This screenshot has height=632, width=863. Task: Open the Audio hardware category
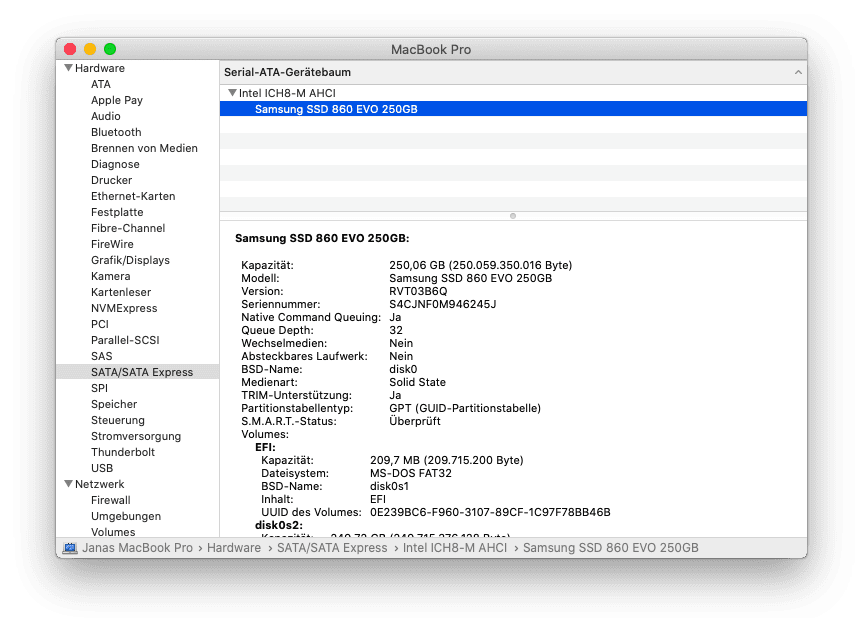pyautogui.click(x=106, y=116)
